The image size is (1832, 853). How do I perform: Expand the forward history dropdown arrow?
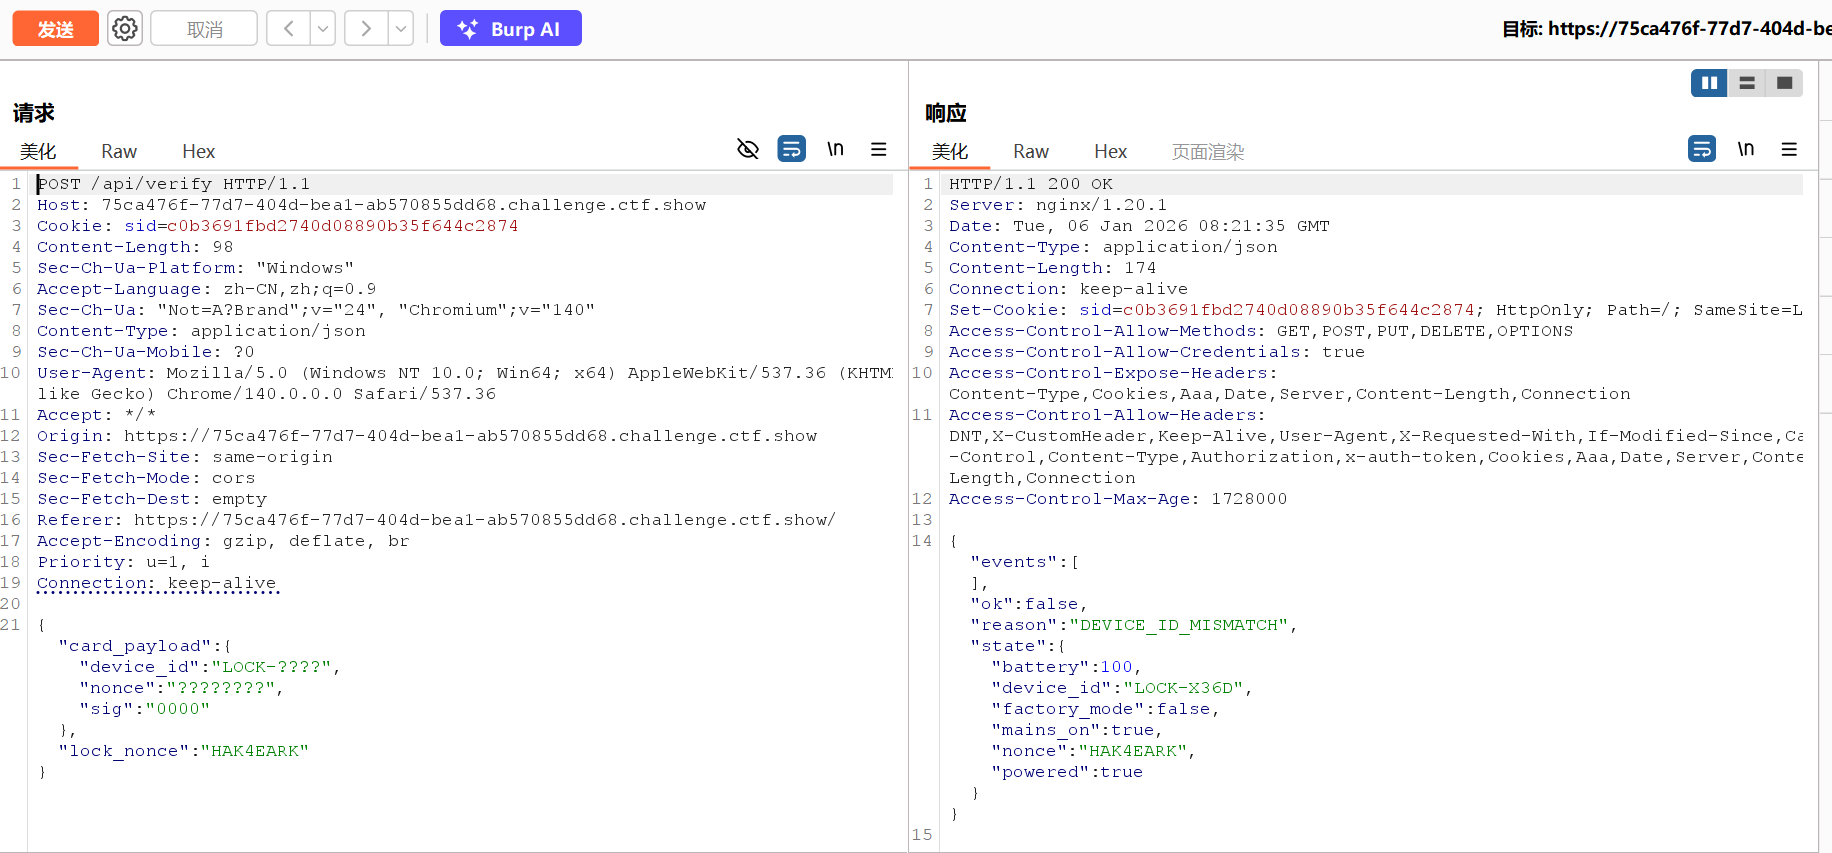[401, 29]
